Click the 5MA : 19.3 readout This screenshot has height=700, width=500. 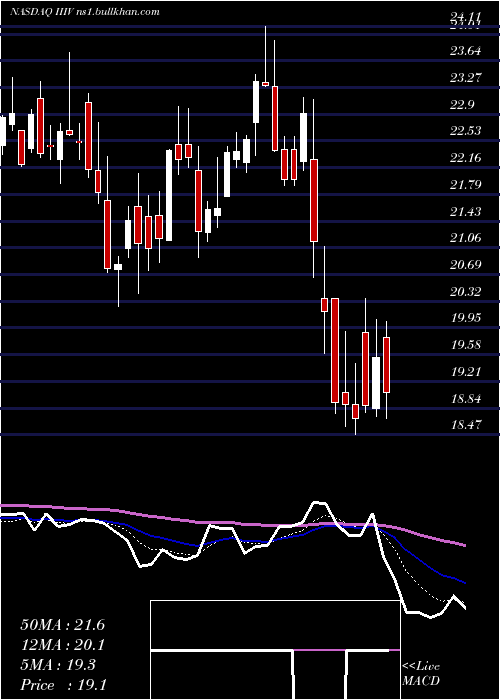pyautogui.click(x=58, y=665)
